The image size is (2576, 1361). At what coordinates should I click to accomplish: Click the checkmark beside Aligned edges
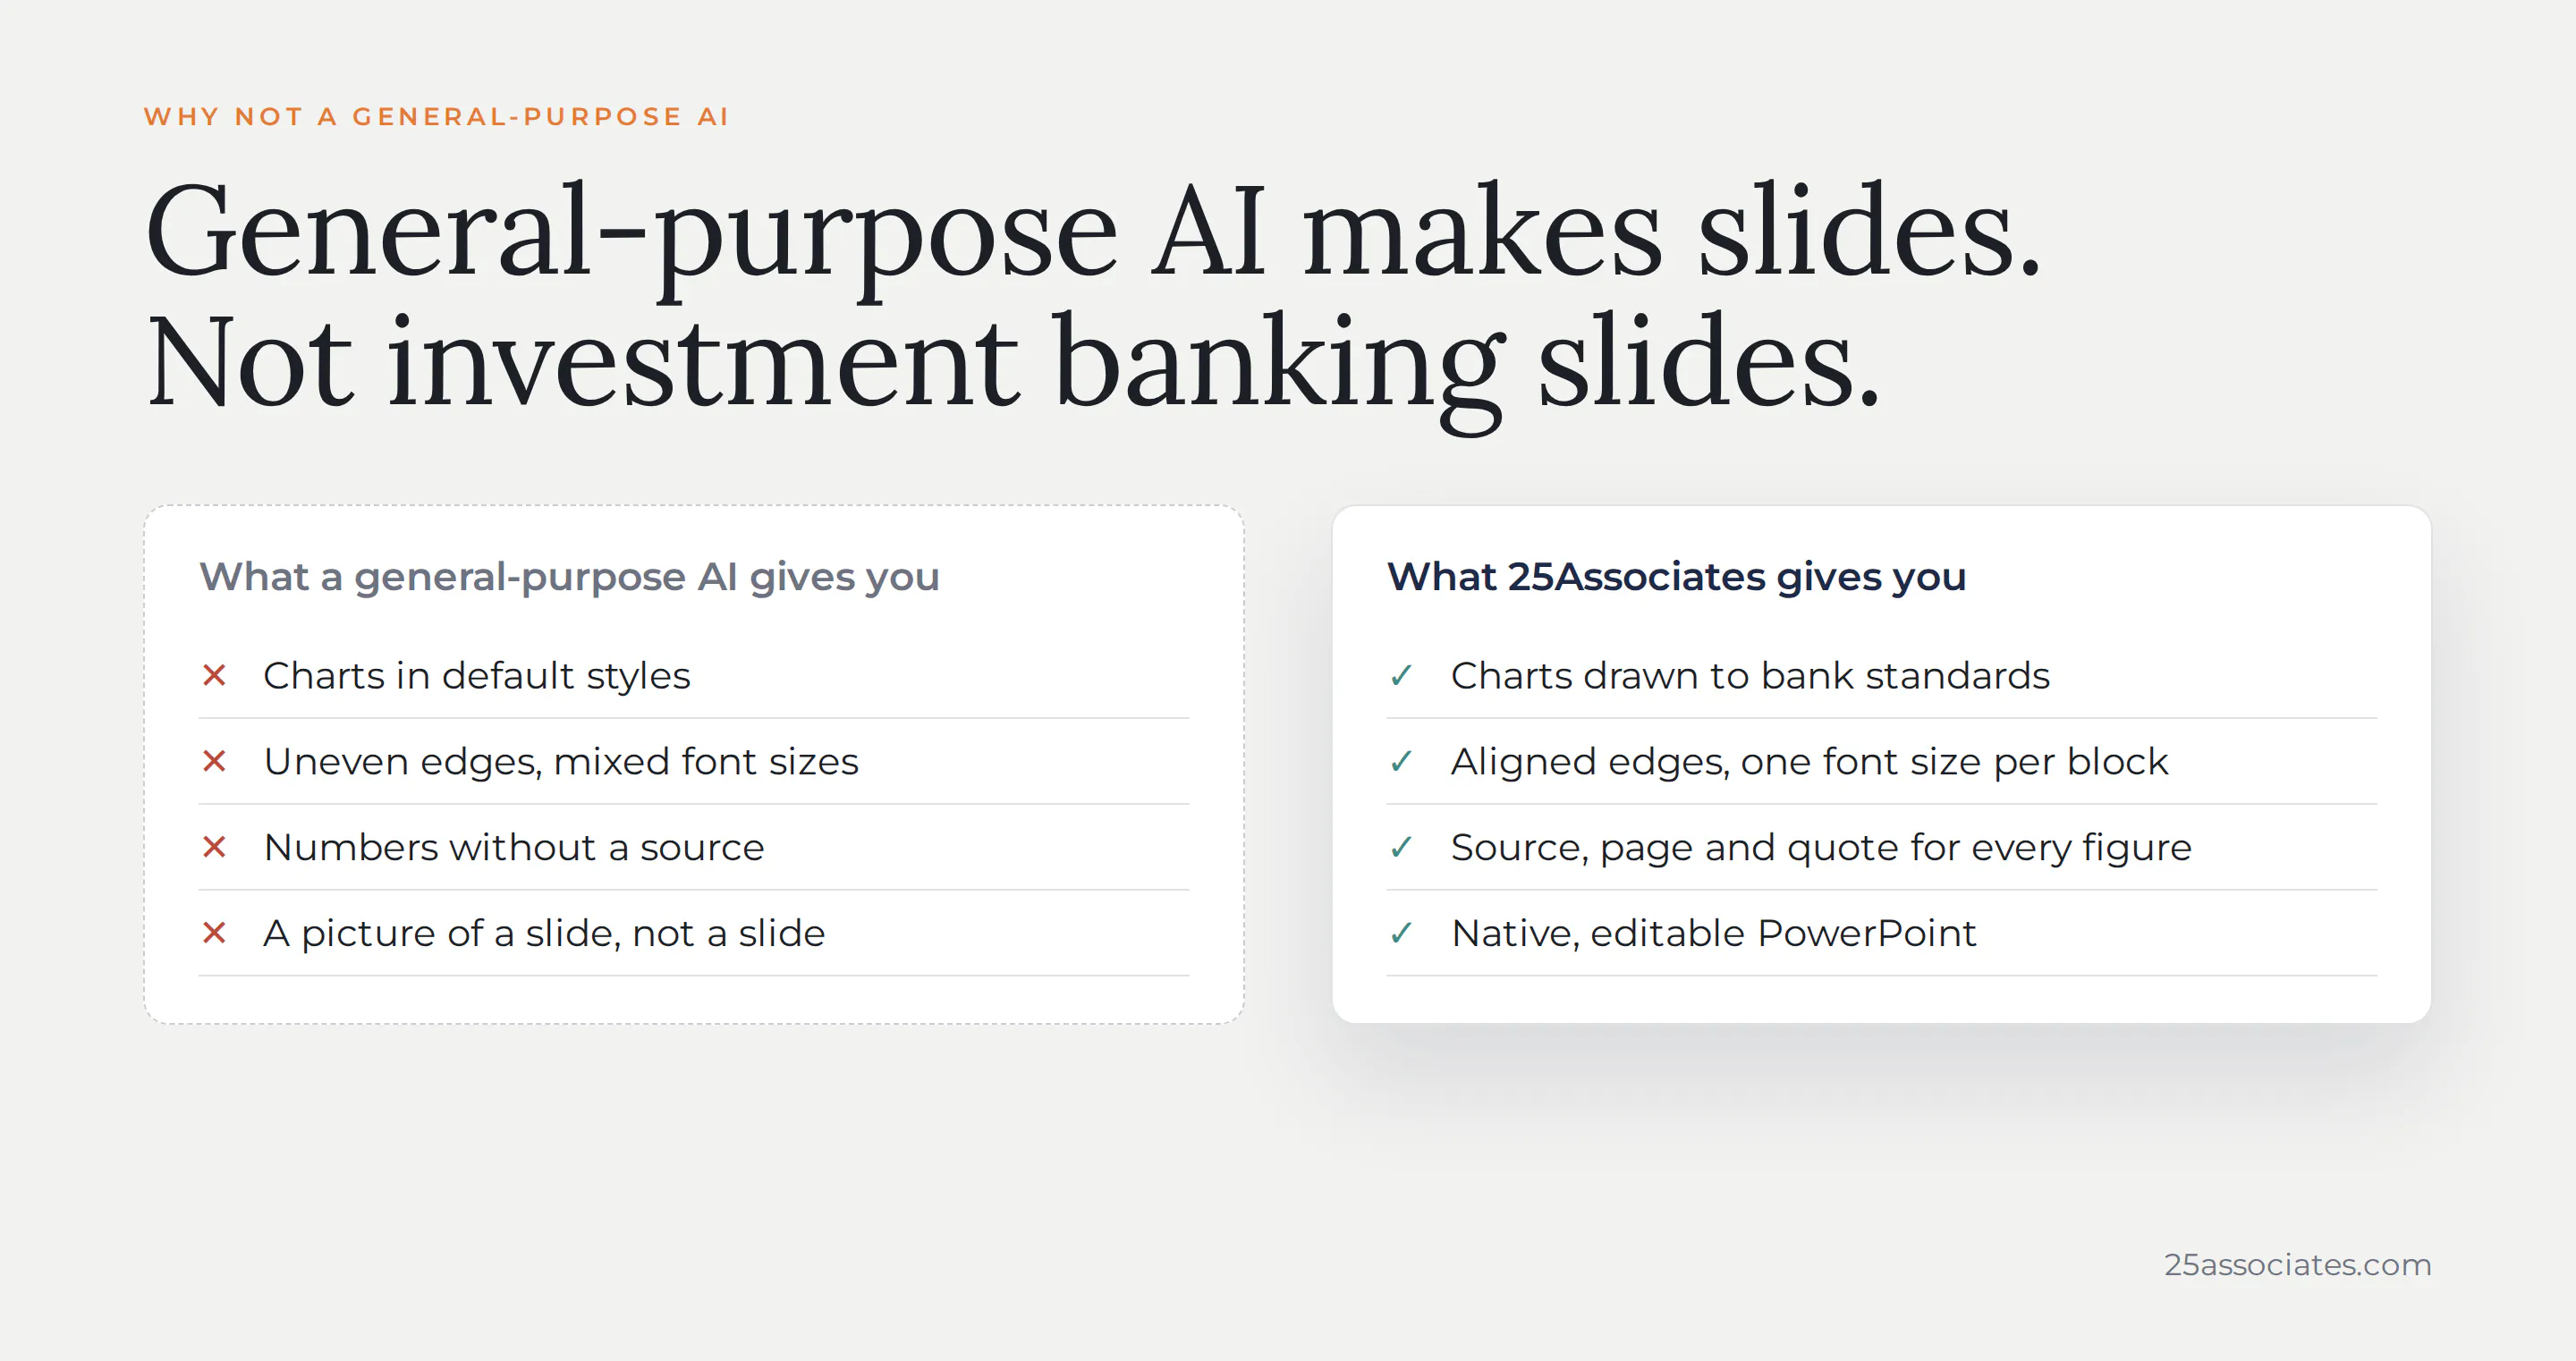tap(1402, 762)
